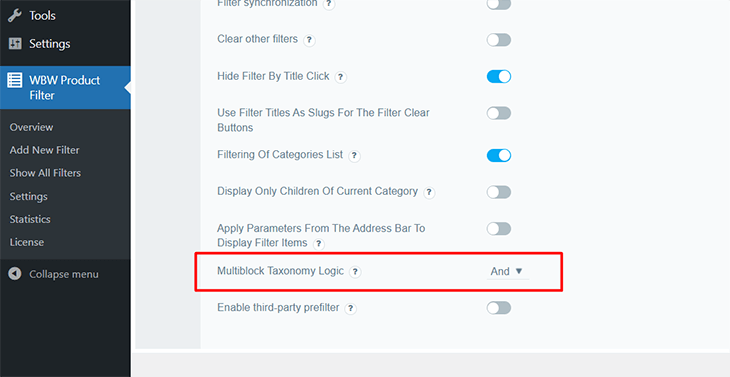Click help icon next to Display Only Children
Screen dimensions: 730x377
click(x=429, y=192)
